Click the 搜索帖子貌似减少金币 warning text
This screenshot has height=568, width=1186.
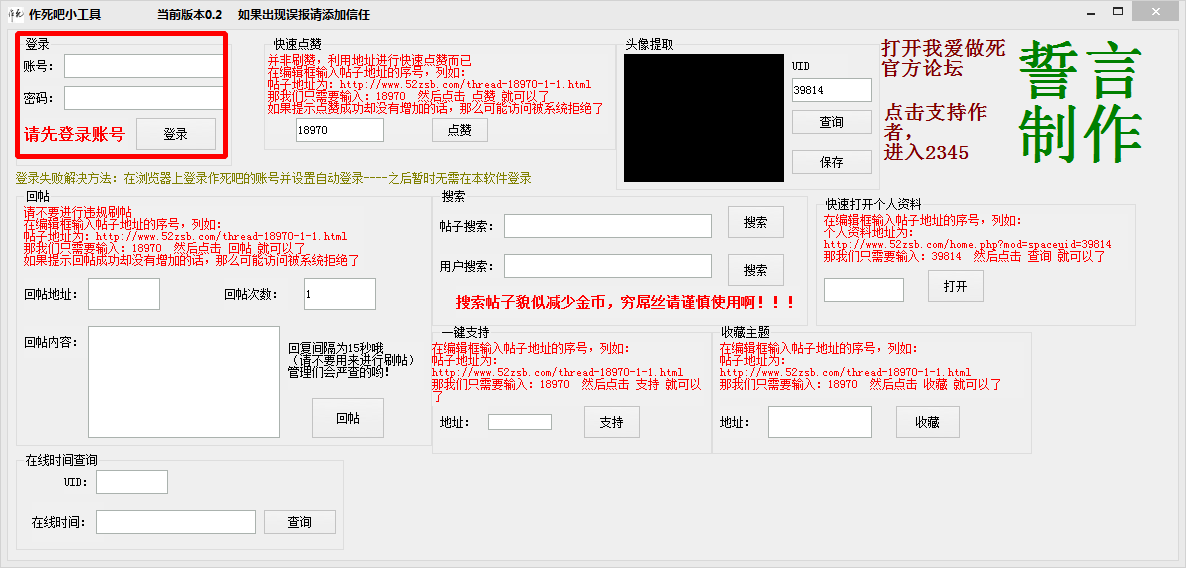point(625,303)
